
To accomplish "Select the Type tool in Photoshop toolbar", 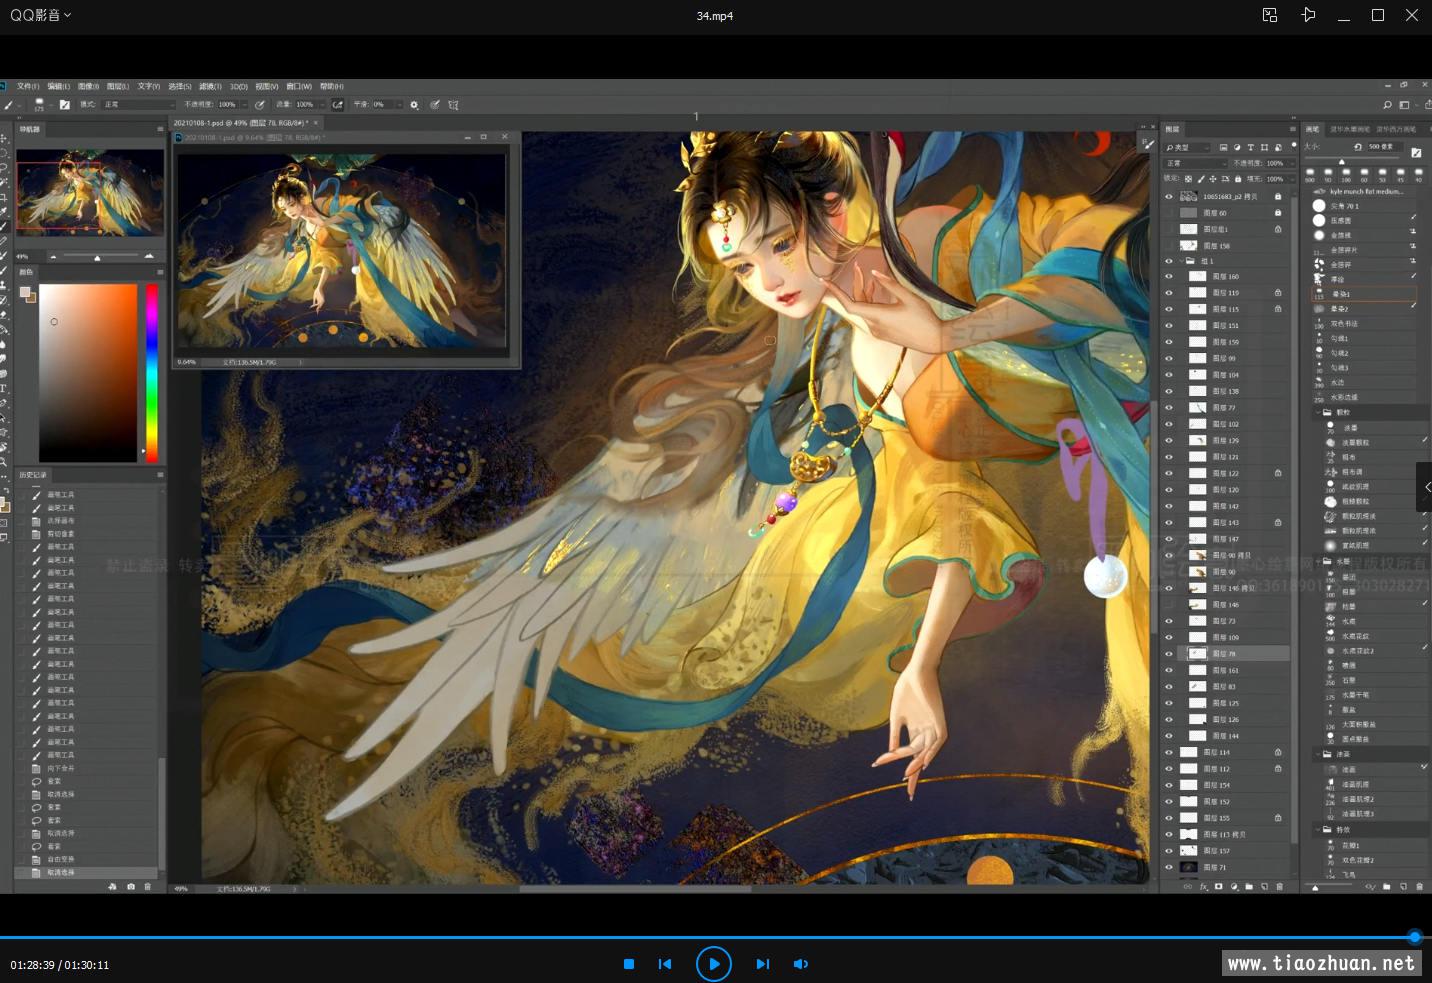I will [x=4, y=388].
